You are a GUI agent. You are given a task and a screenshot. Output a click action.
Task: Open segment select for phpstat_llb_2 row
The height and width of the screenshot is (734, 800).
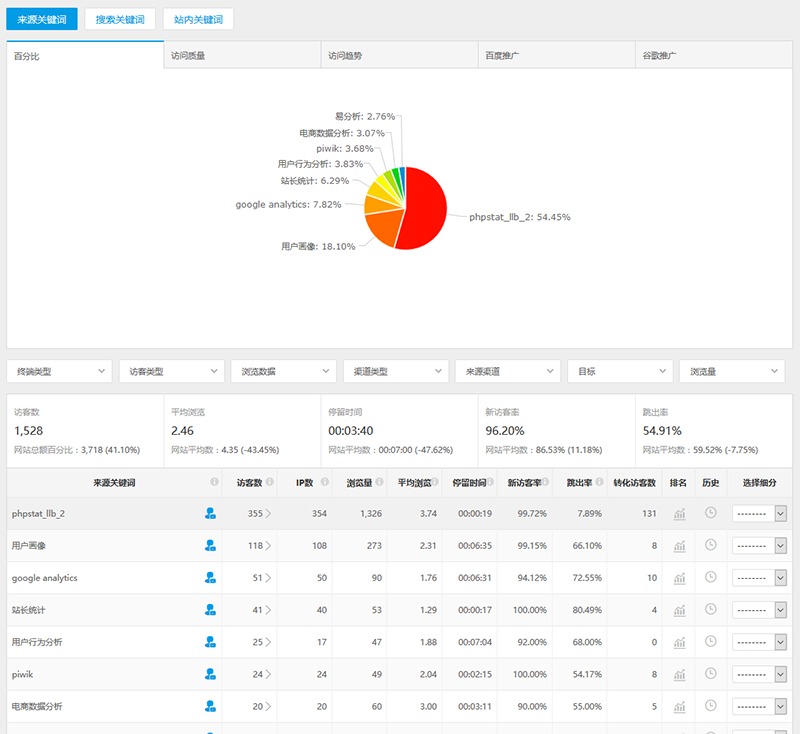point(759,514)
